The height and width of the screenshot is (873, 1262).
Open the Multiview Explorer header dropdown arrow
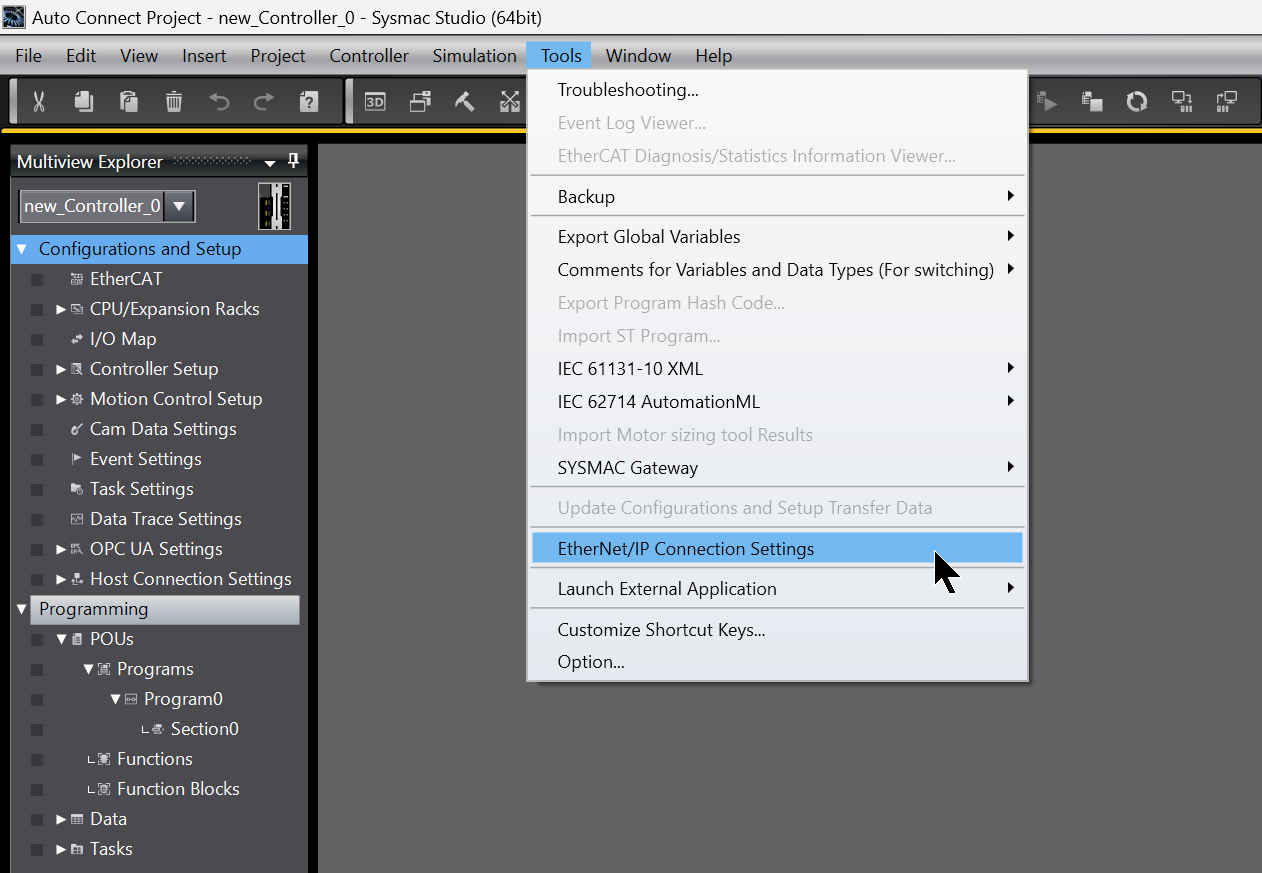coord(270,163)
